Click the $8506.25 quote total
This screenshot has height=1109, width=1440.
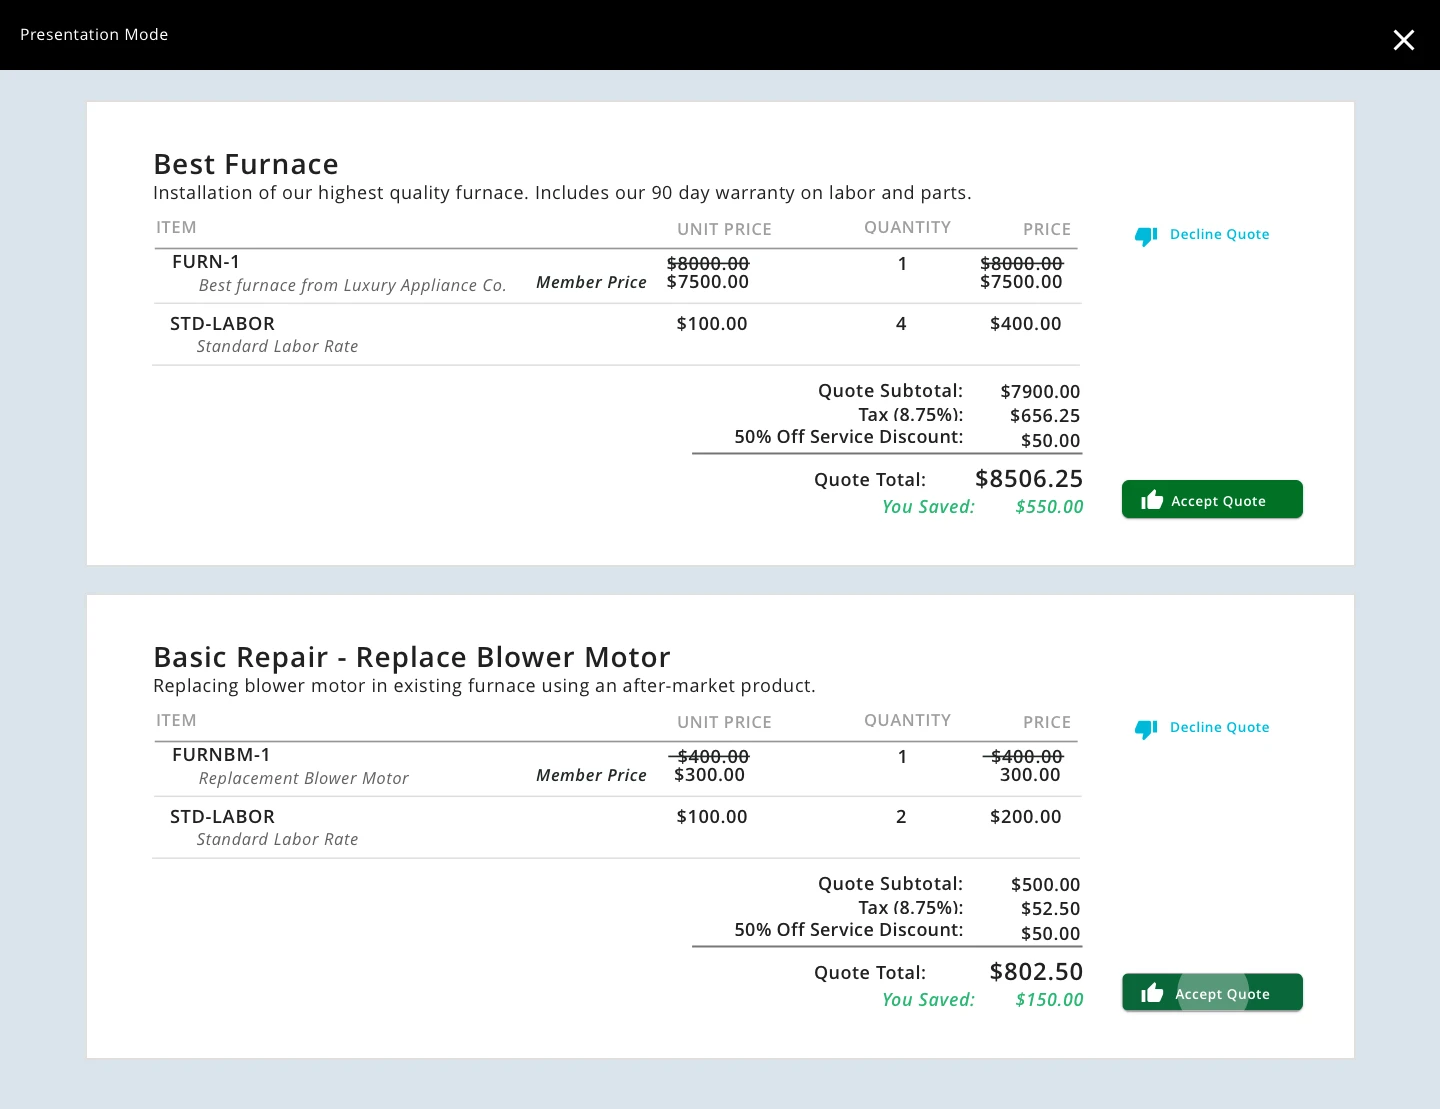[1028, 479]
